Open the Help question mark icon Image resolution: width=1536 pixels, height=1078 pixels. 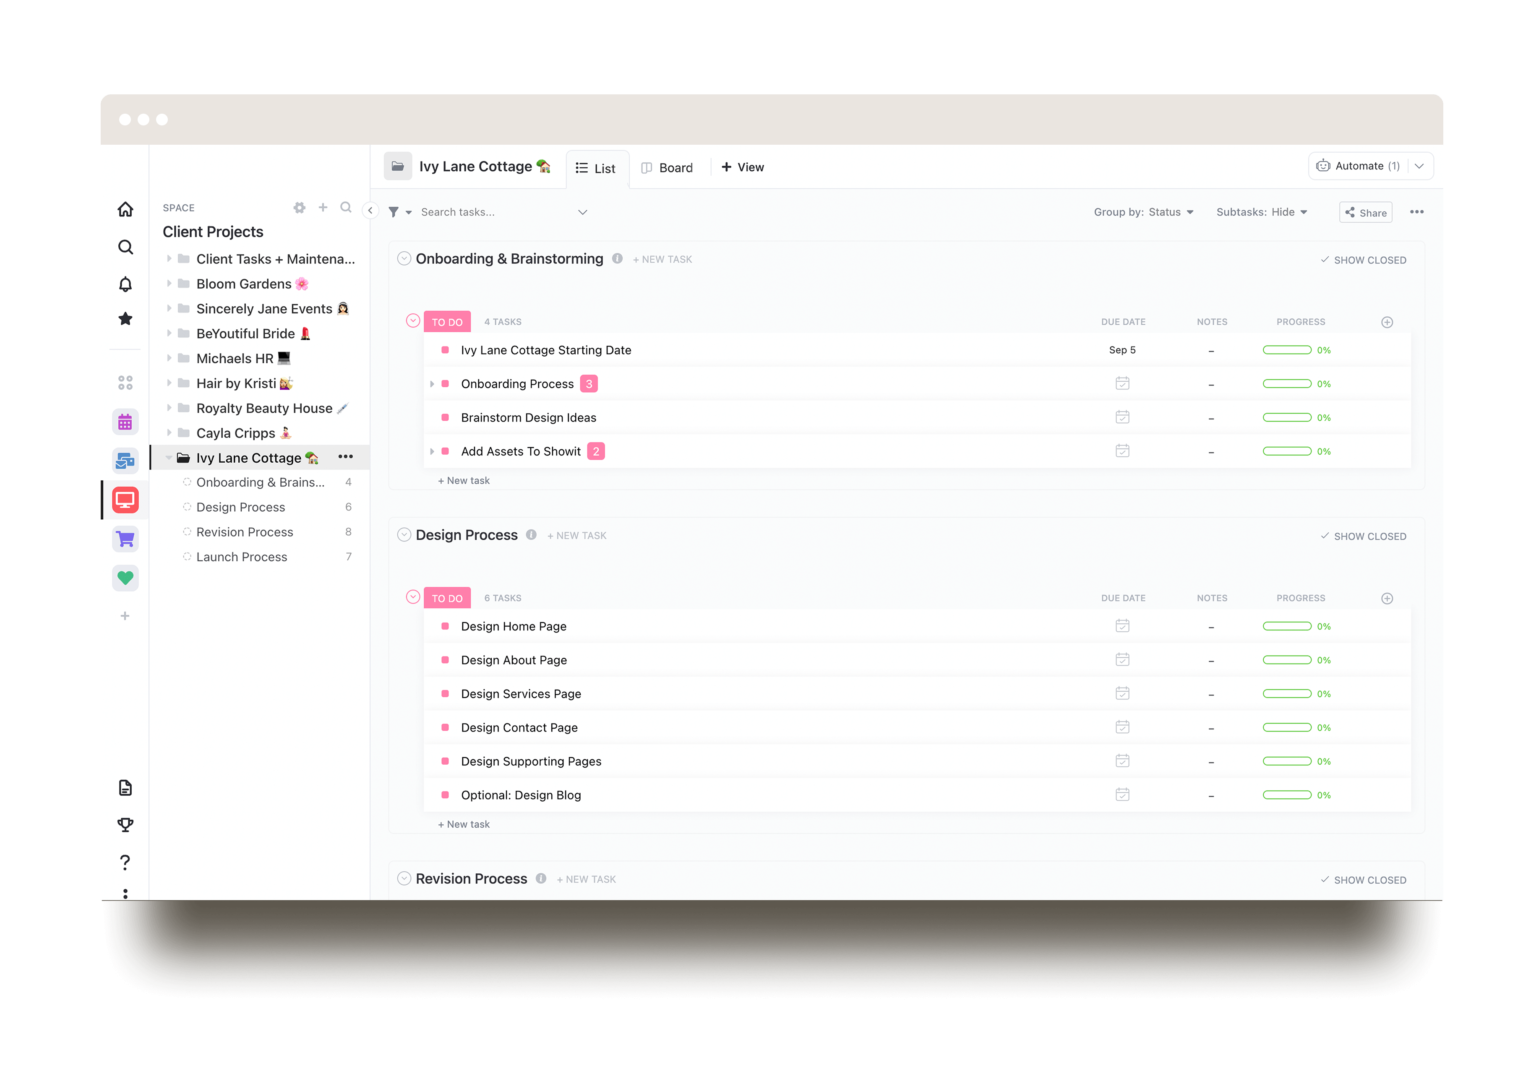pos(125,861)
